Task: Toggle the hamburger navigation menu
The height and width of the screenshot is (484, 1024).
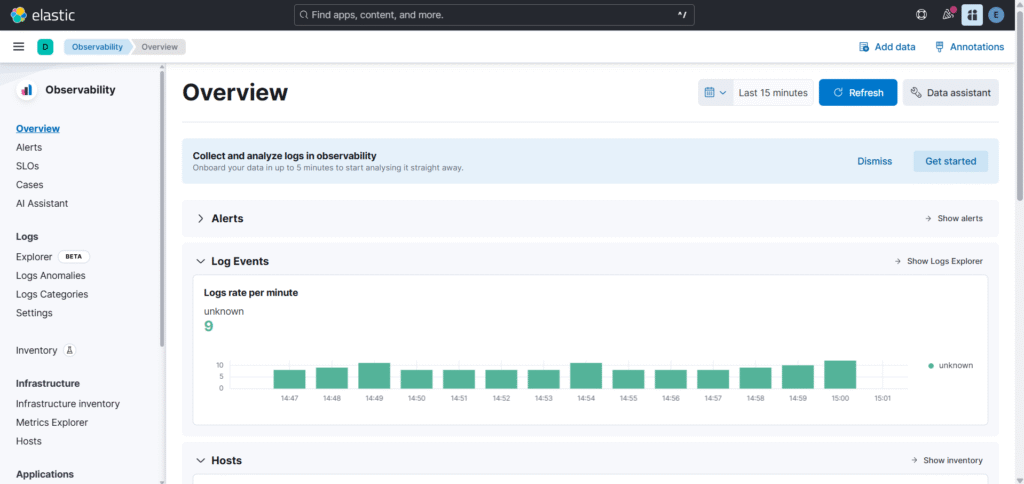Action: [x=19, y=46]
